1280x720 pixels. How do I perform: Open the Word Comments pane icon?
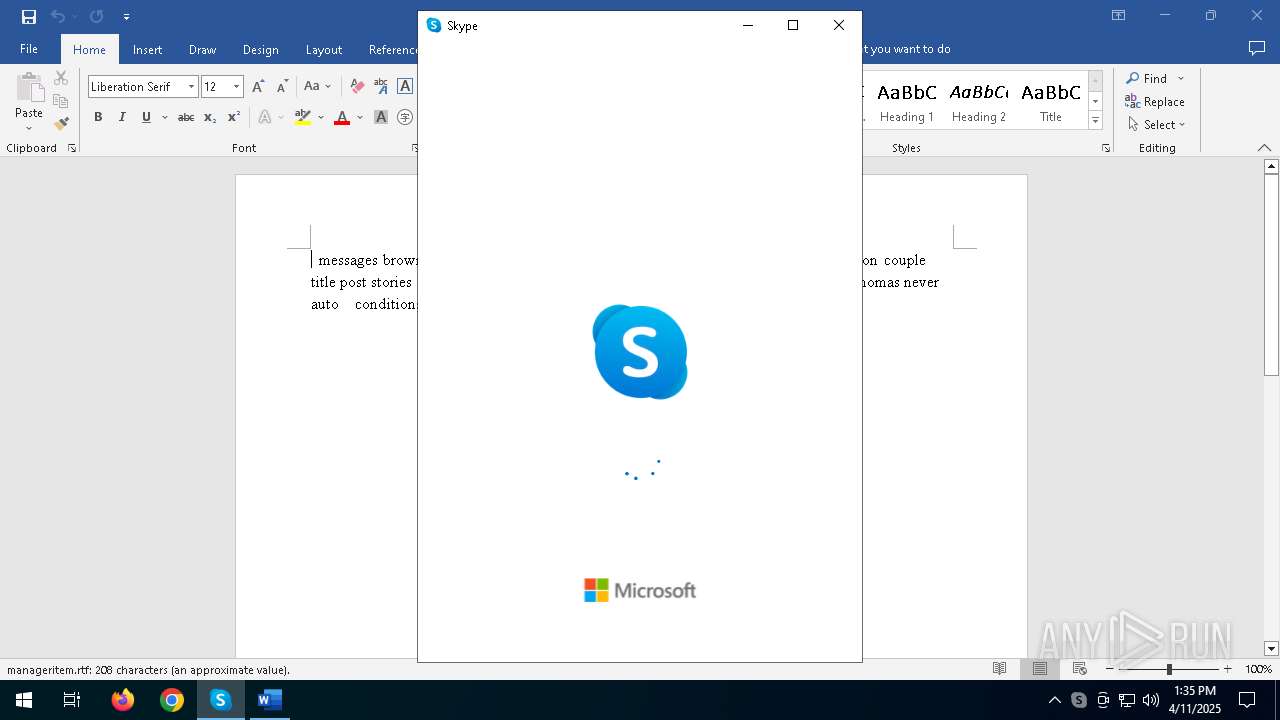tap(1257, 48)
